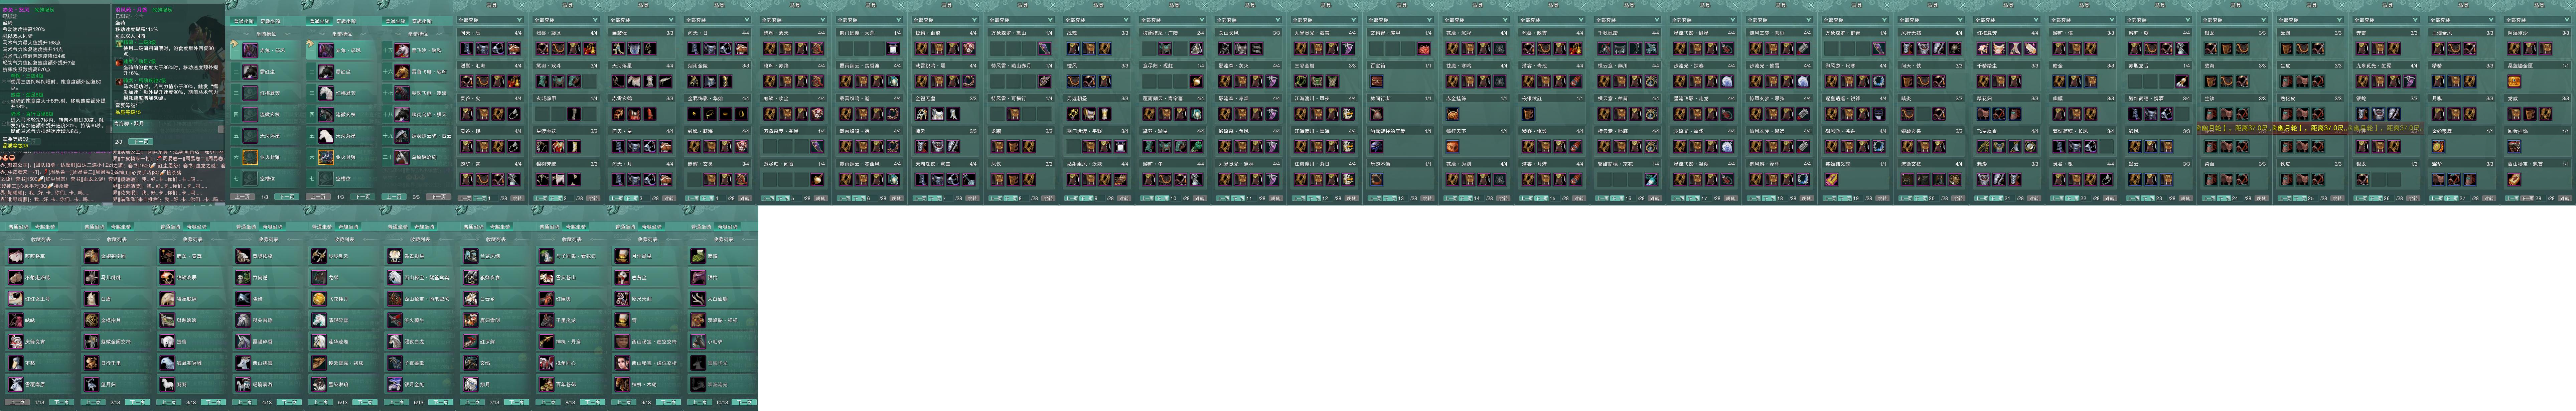Pick the 步步登云 mount icon
This screenshot has width=2576, height=411.
coord(319,256)
